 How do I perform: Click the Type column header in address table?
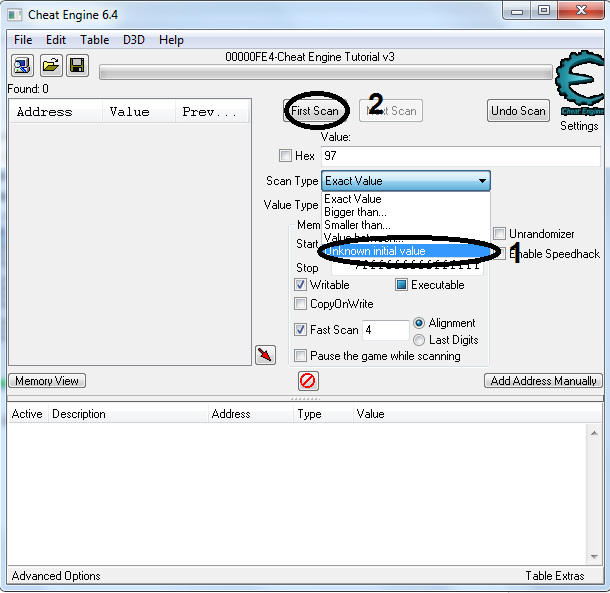(323, 414)
